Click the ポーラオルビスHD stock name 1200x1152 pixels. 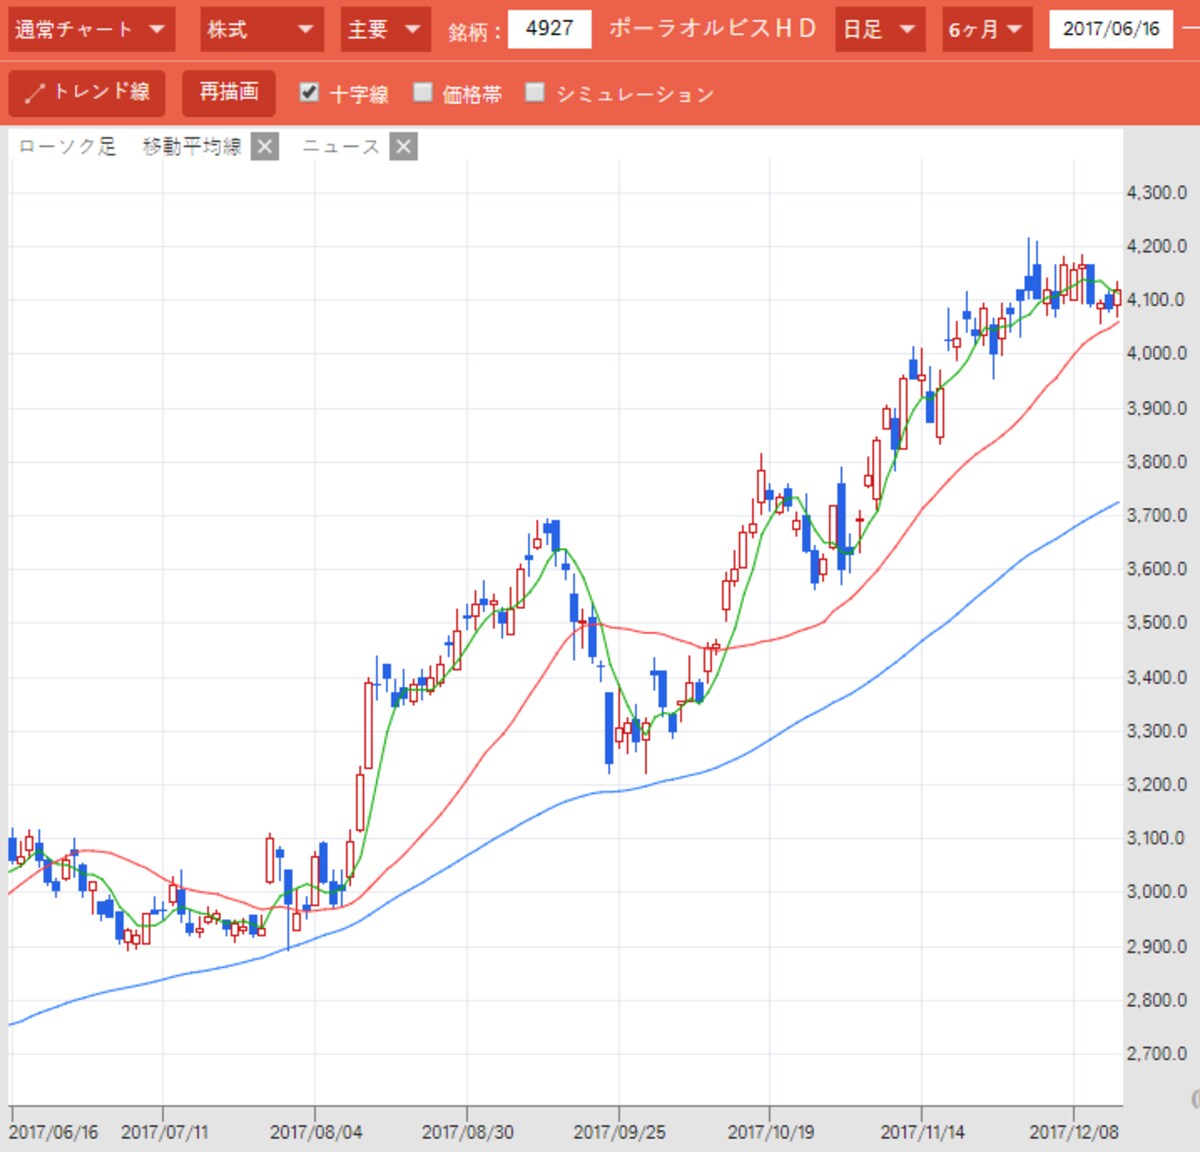coord(713,29)
